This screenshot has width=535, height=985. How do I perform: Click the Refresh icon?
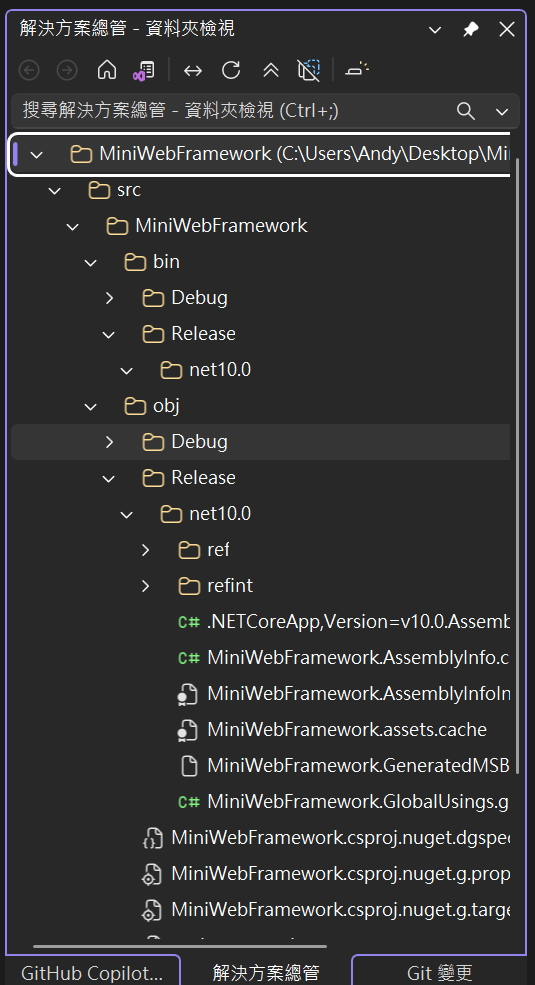231,70
